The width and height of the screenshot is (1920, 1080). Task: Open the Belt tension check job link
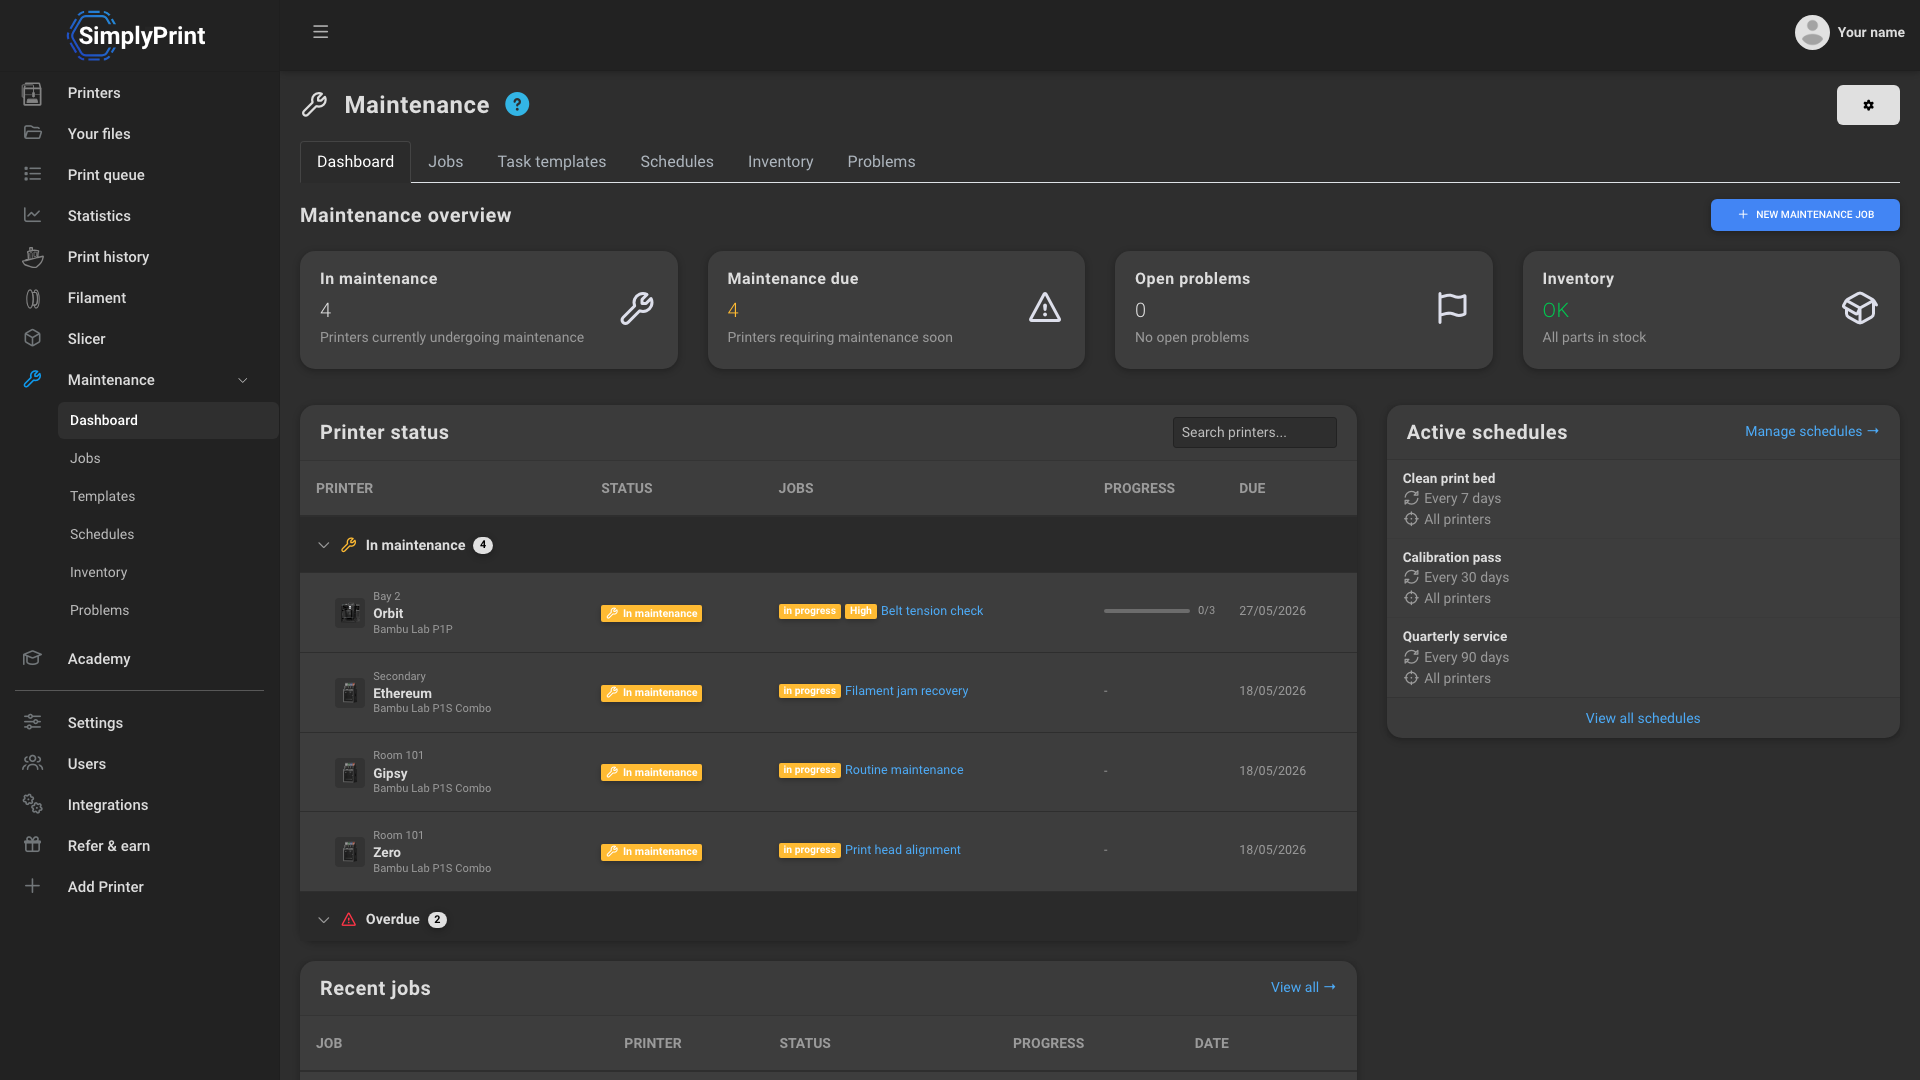pos(931,611)
